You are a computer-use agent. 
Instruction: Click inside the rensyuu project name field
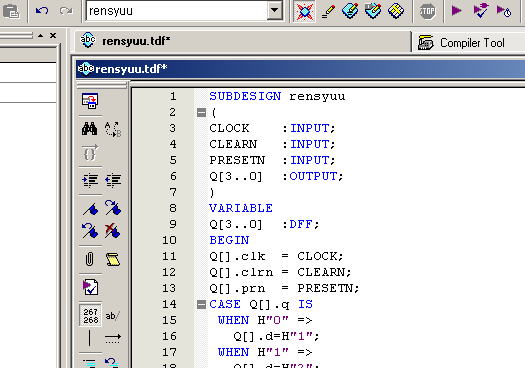pos(177,11)
